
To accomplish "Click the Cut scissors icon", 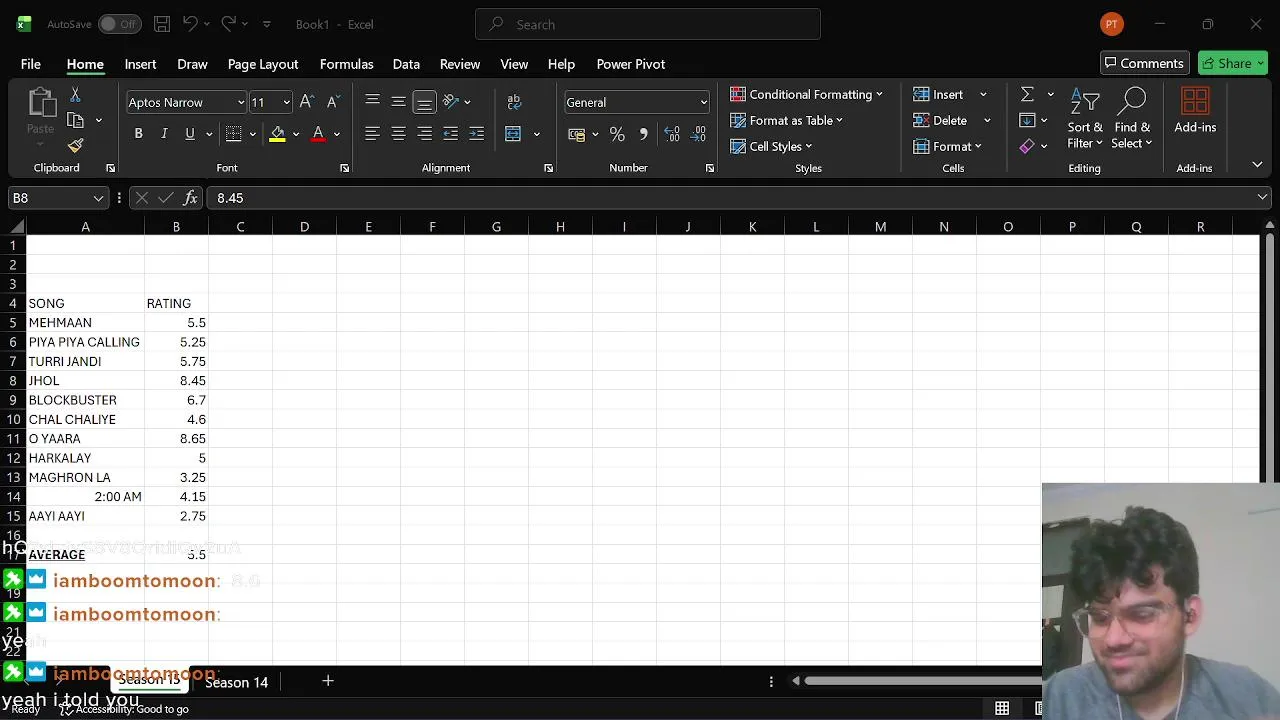I will [75, 95].
